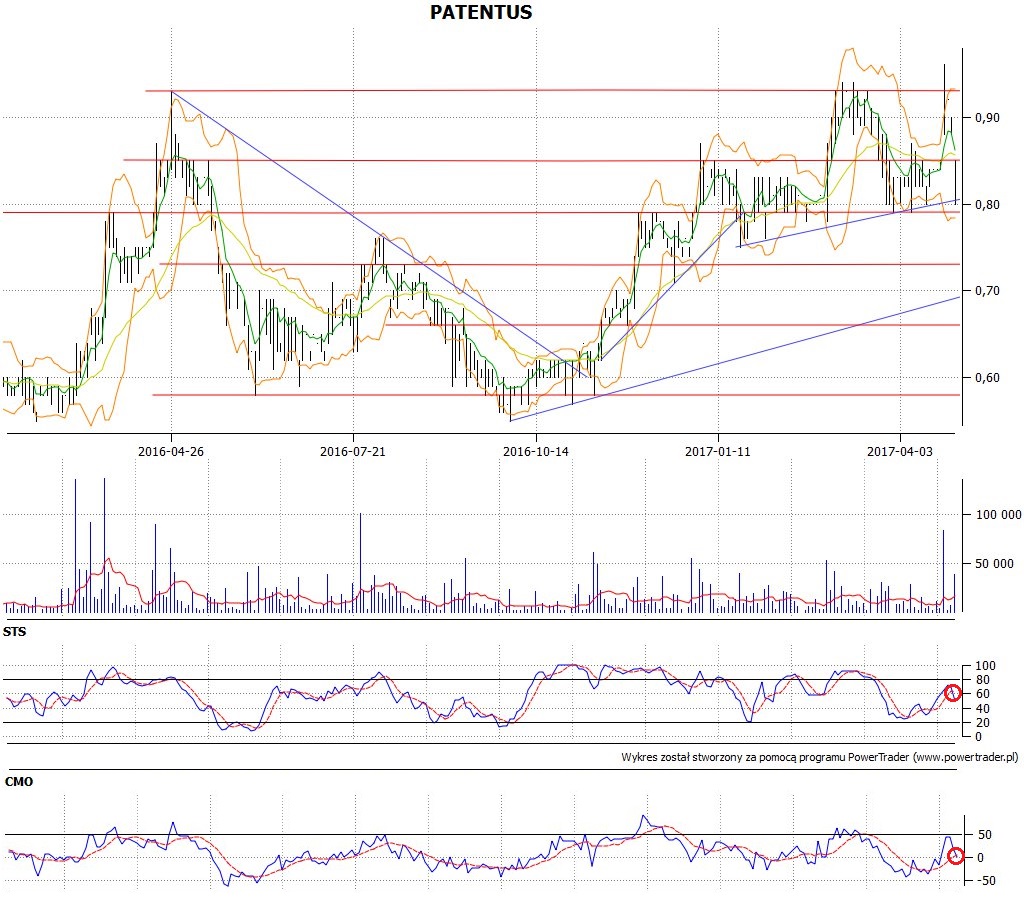Select the 2016-10-14 date label

(x=536, y=451)
